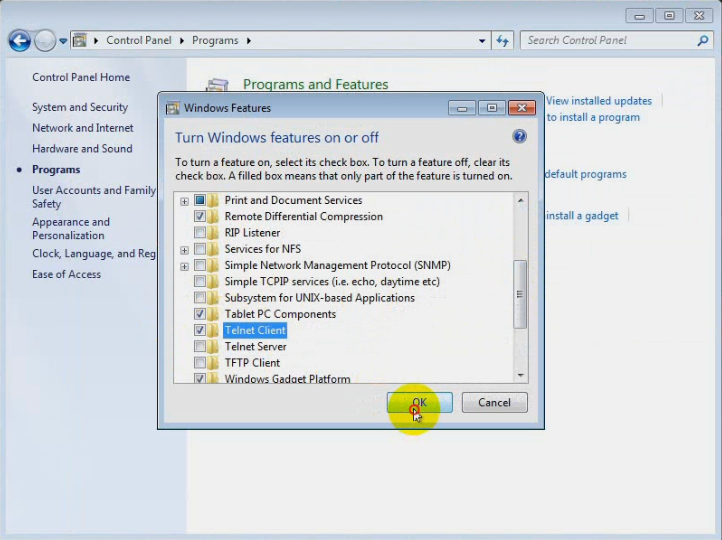Expand the arrow after Control Panel breadcrumb

coord(182,41)
